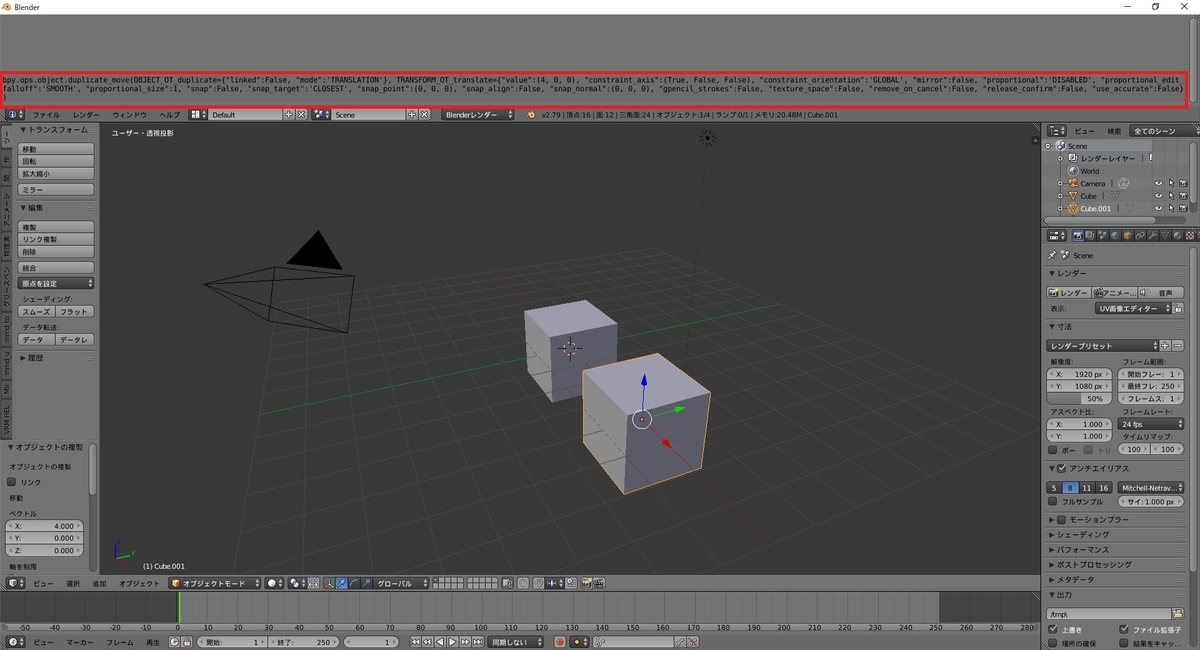Open the 3D view editor type selector
Image resolution: width=1200 pixels, height=650 pixels.
point(15,583)
